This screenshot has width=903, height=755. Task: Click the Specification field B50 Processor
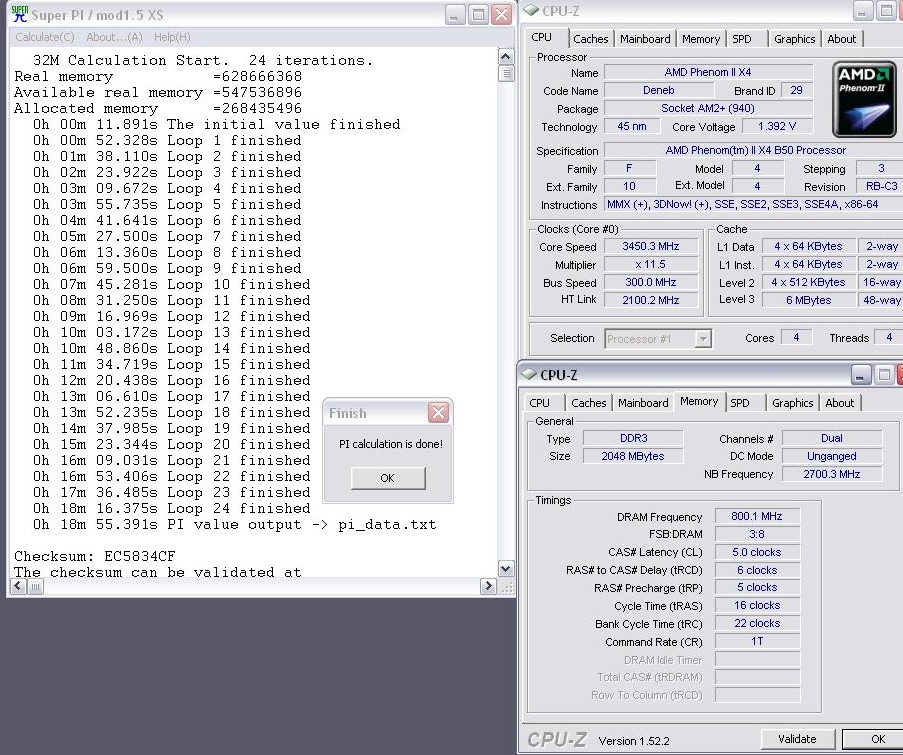[x=755, y=150]
